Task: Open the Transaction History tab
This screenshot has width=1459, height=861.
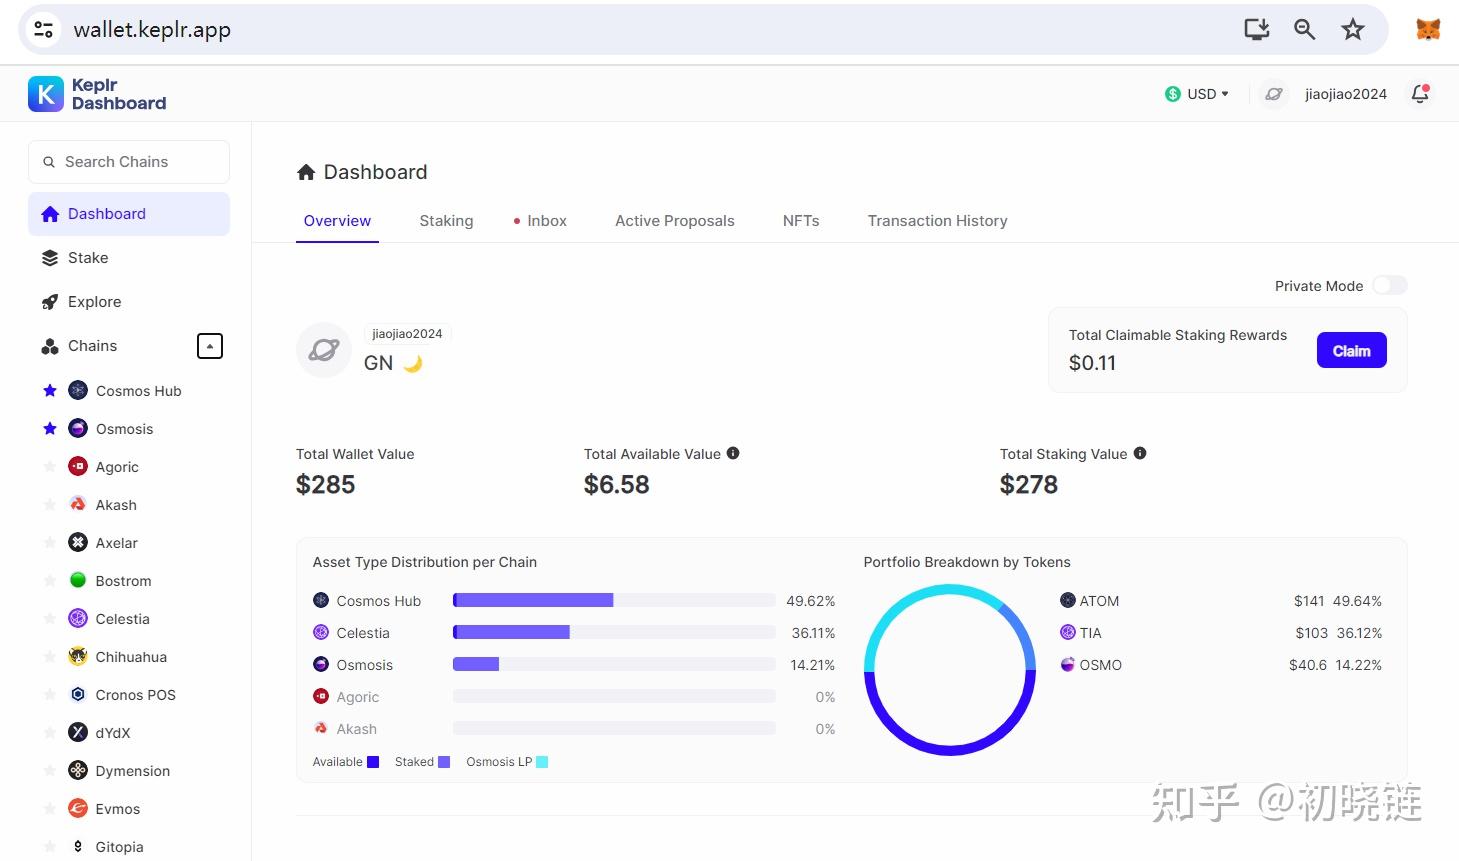Action: (x=937, y=221)
